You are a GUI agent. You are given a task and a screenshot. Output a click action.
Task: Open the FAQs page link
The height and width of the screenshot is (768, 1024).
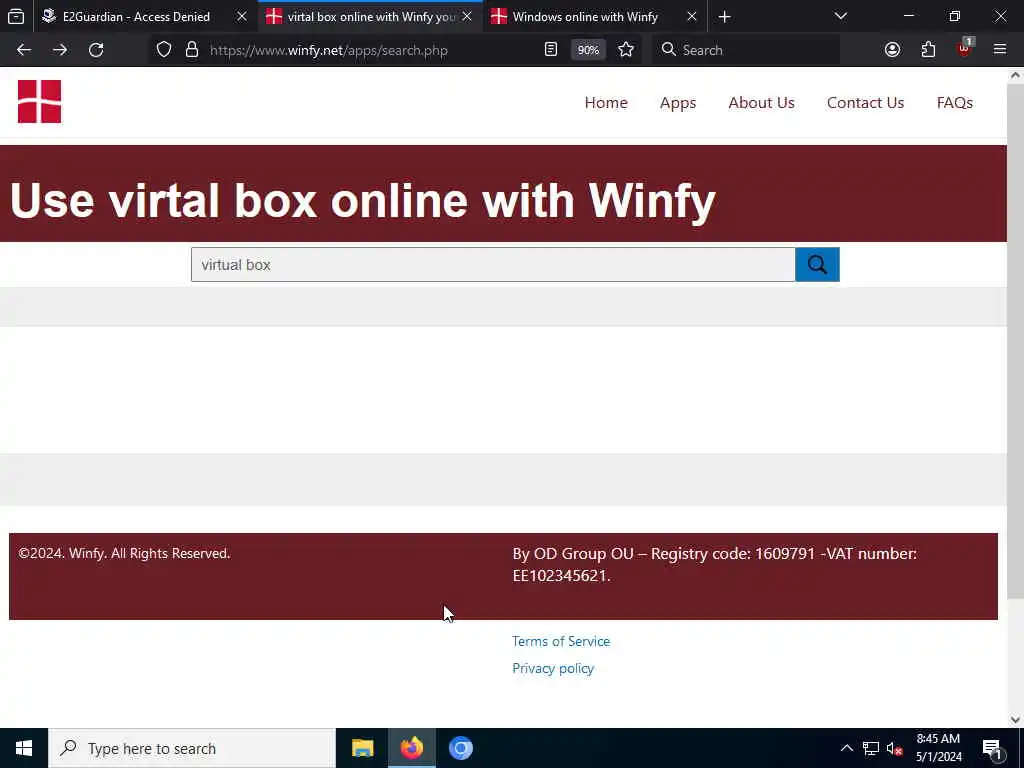(x=955, y=103)
